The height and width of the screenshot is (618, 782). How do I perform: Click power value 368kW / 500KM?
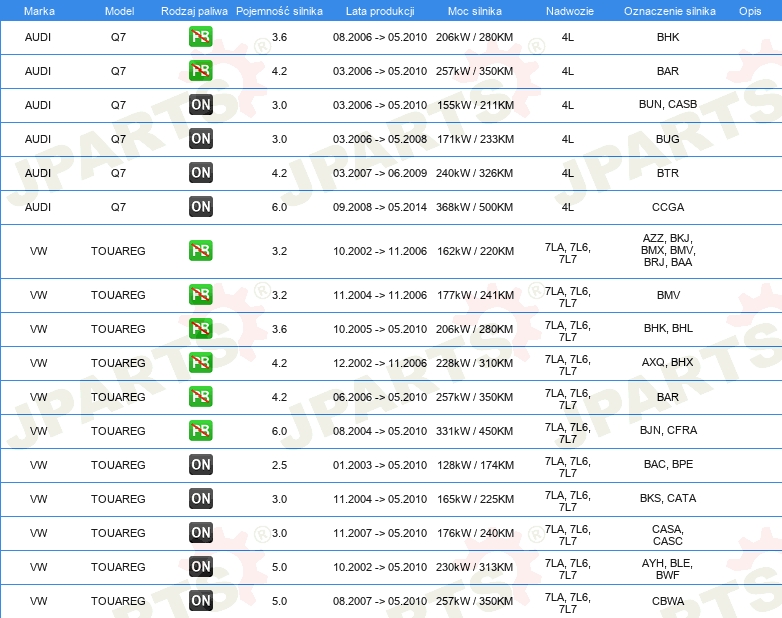(474, 207)
